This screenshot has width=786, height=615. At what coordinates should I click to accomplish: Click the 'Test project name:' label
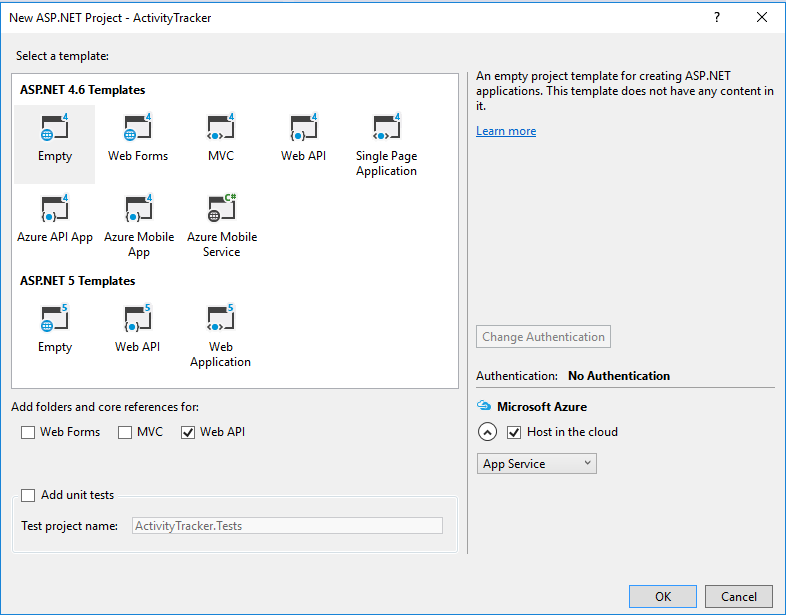(x=69, y=526)
